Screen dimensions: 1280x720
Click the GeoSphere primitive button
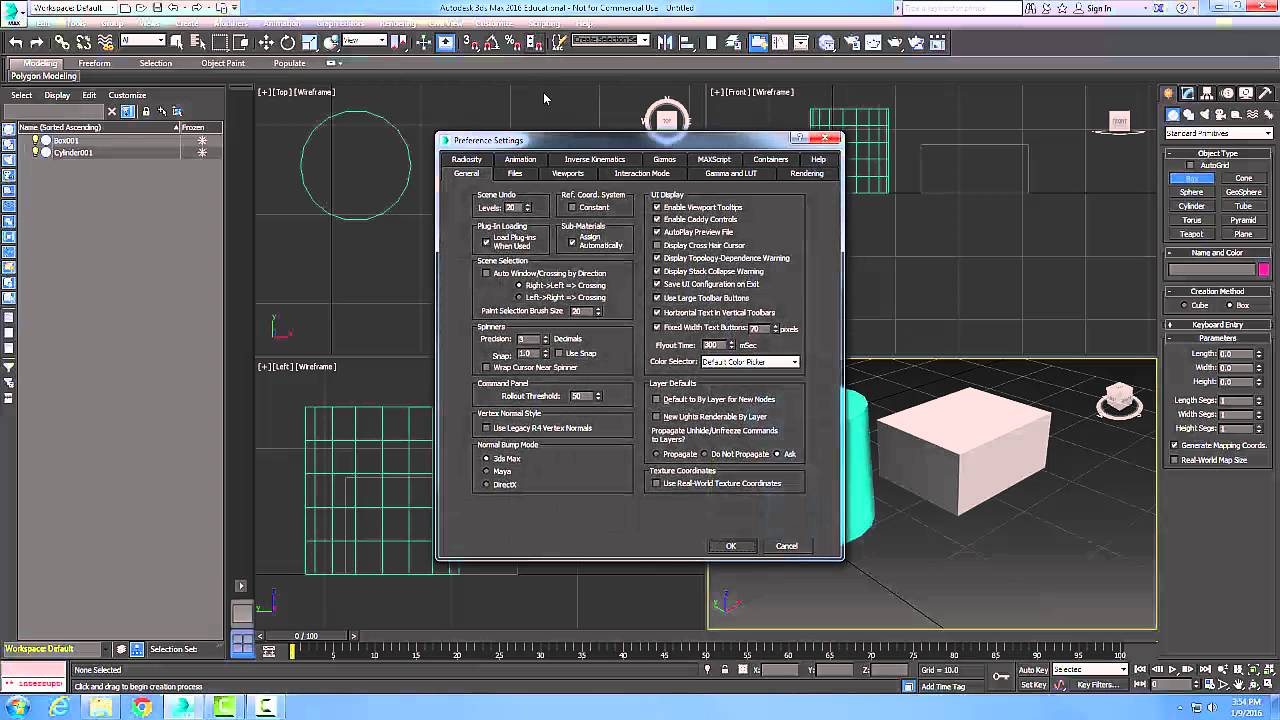[1243, 192]
